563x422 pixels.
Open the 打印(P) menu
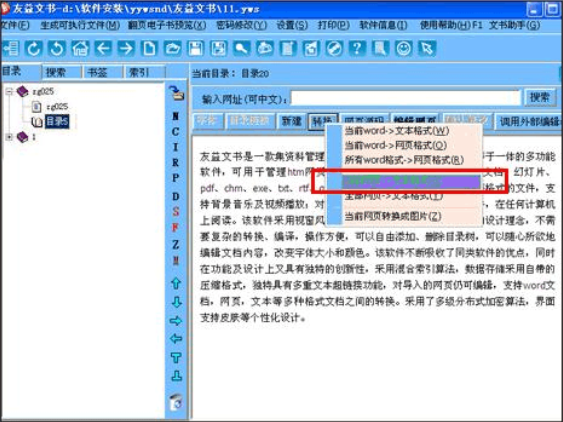tap(334, 25)
